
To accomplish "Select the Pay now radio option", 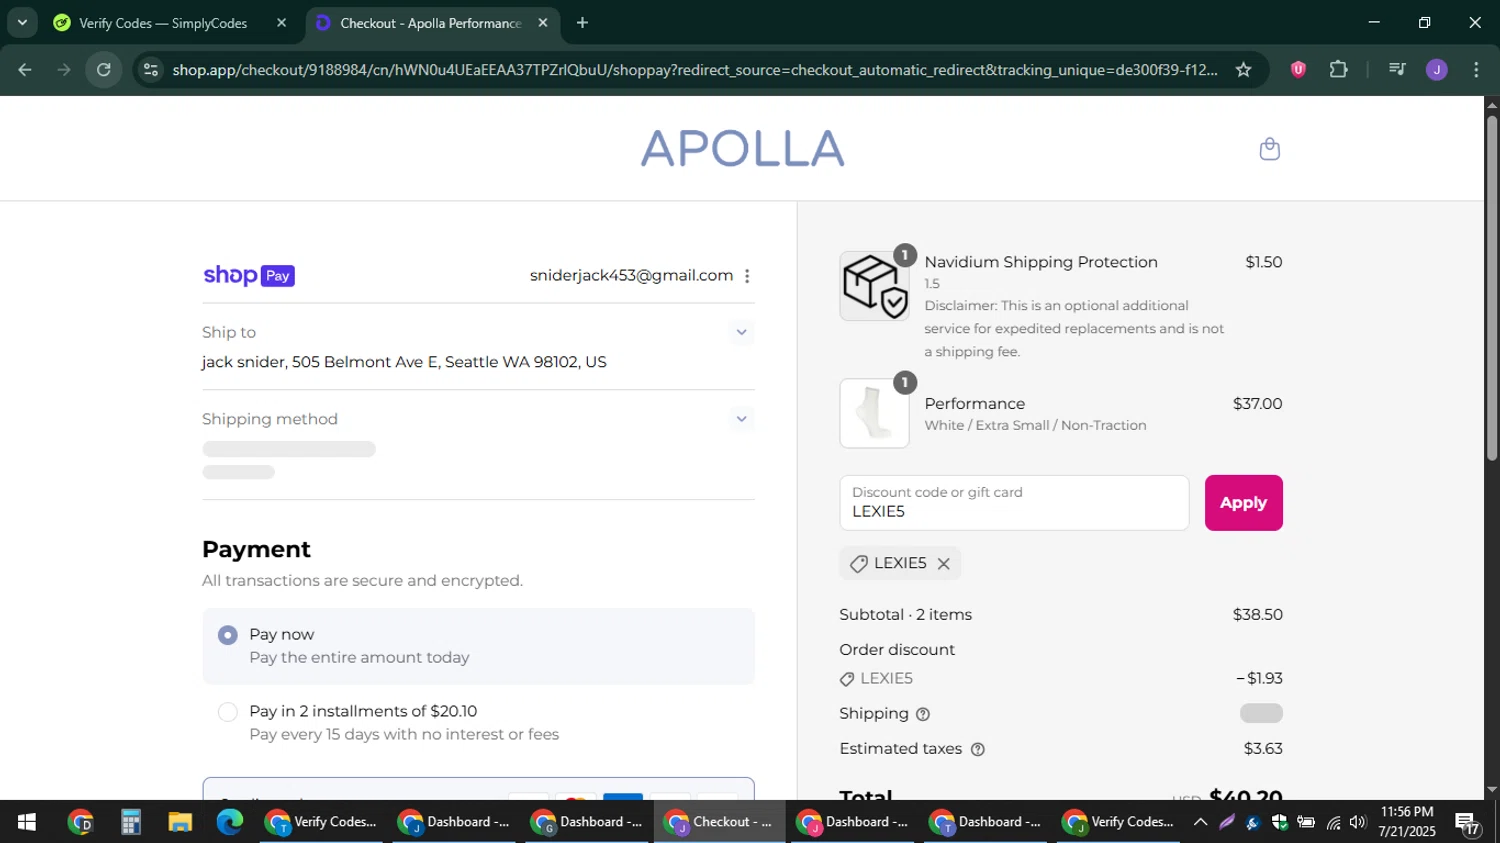I will 228,635.
